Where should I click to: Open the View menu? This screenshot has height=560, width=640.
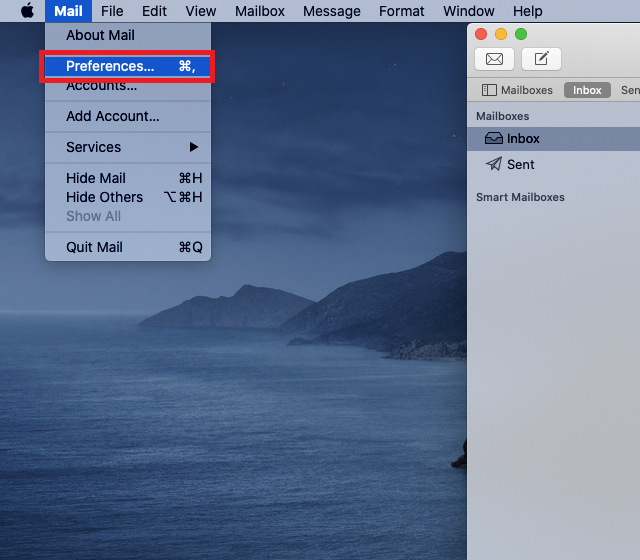(x=200, y=11)
